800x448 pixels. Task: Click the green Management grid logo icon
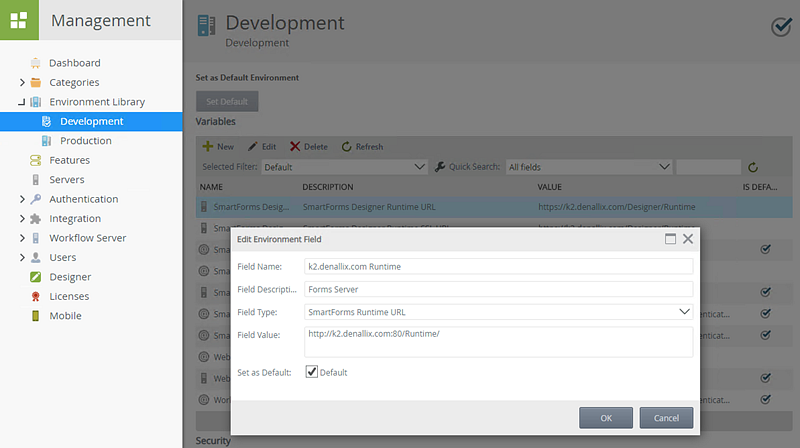[x=19, y=20]
